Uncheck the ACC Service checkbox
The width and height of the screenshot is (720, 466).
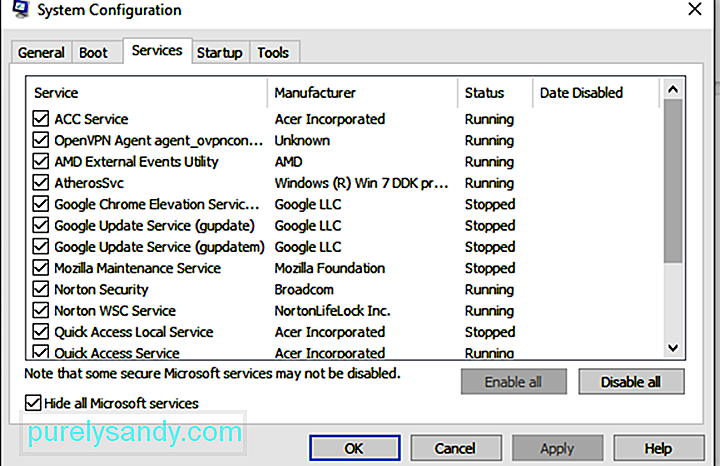coord(41,118)
